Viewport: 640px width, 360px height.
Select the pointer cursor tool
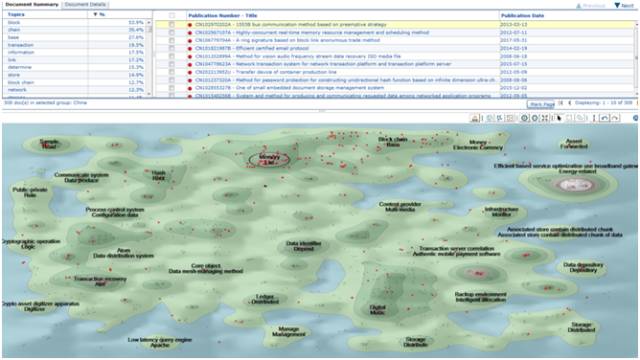[559, 118]
